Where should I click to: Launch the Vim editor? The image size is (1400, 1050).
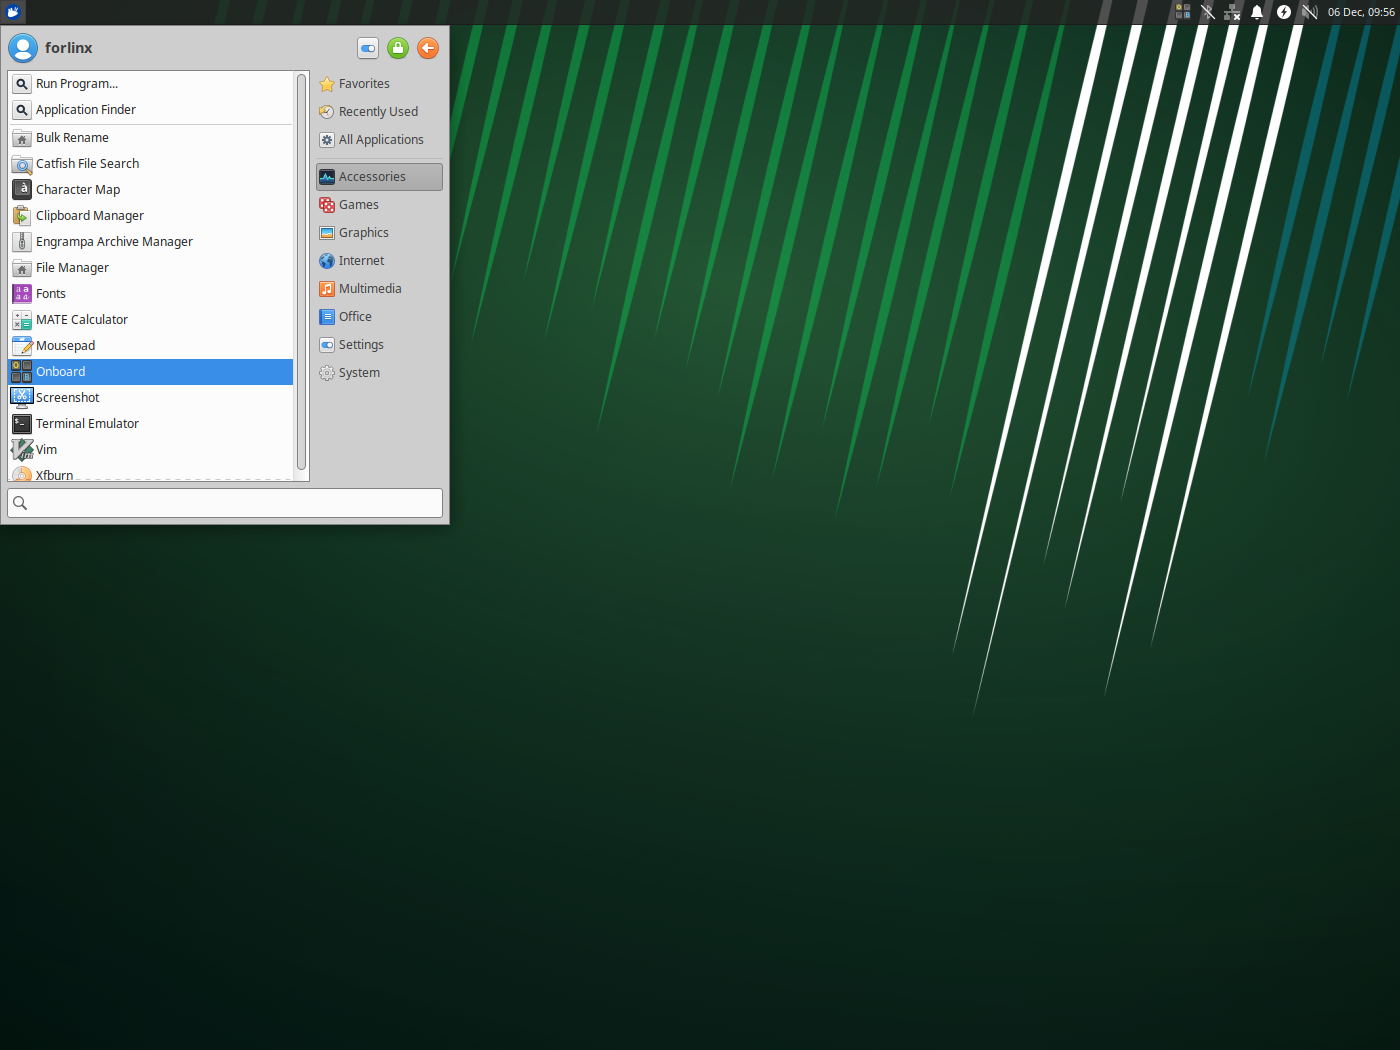click(x=151, y=450)
